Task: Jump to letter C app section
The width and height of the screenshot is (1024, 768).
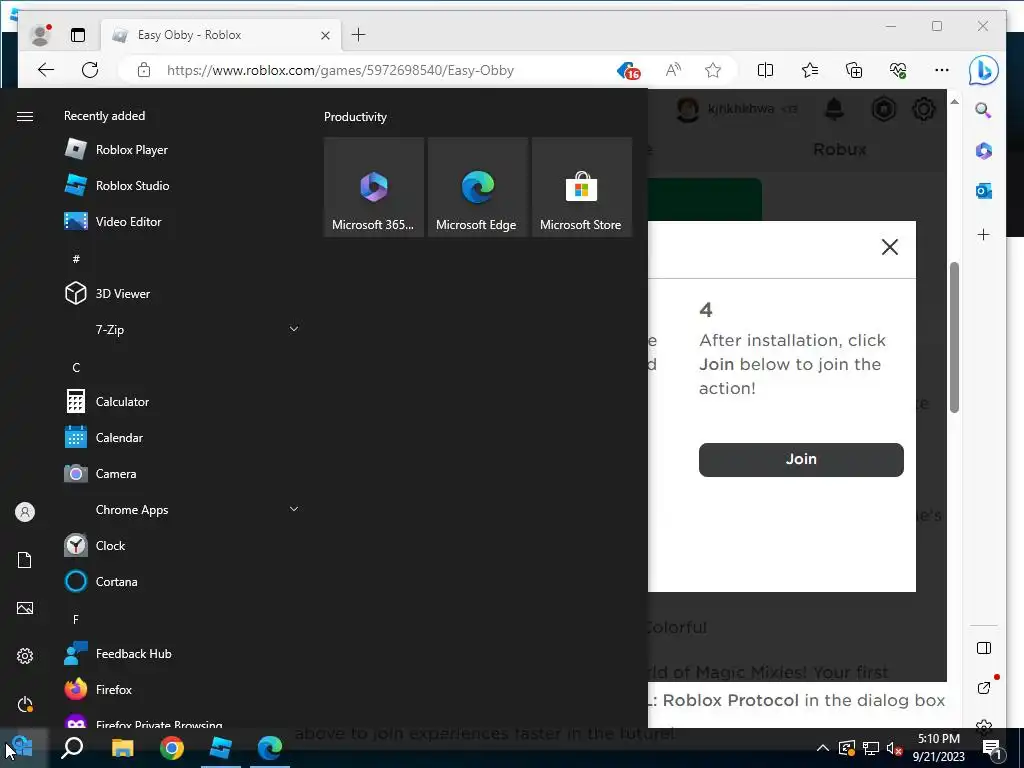Action: pyautogui.click(x=76, y=368)
